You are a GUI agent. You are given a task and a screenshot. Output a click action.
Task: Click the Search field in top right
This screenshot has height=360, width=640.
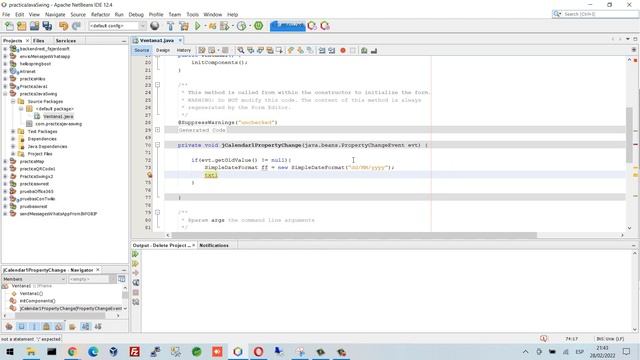595,14
